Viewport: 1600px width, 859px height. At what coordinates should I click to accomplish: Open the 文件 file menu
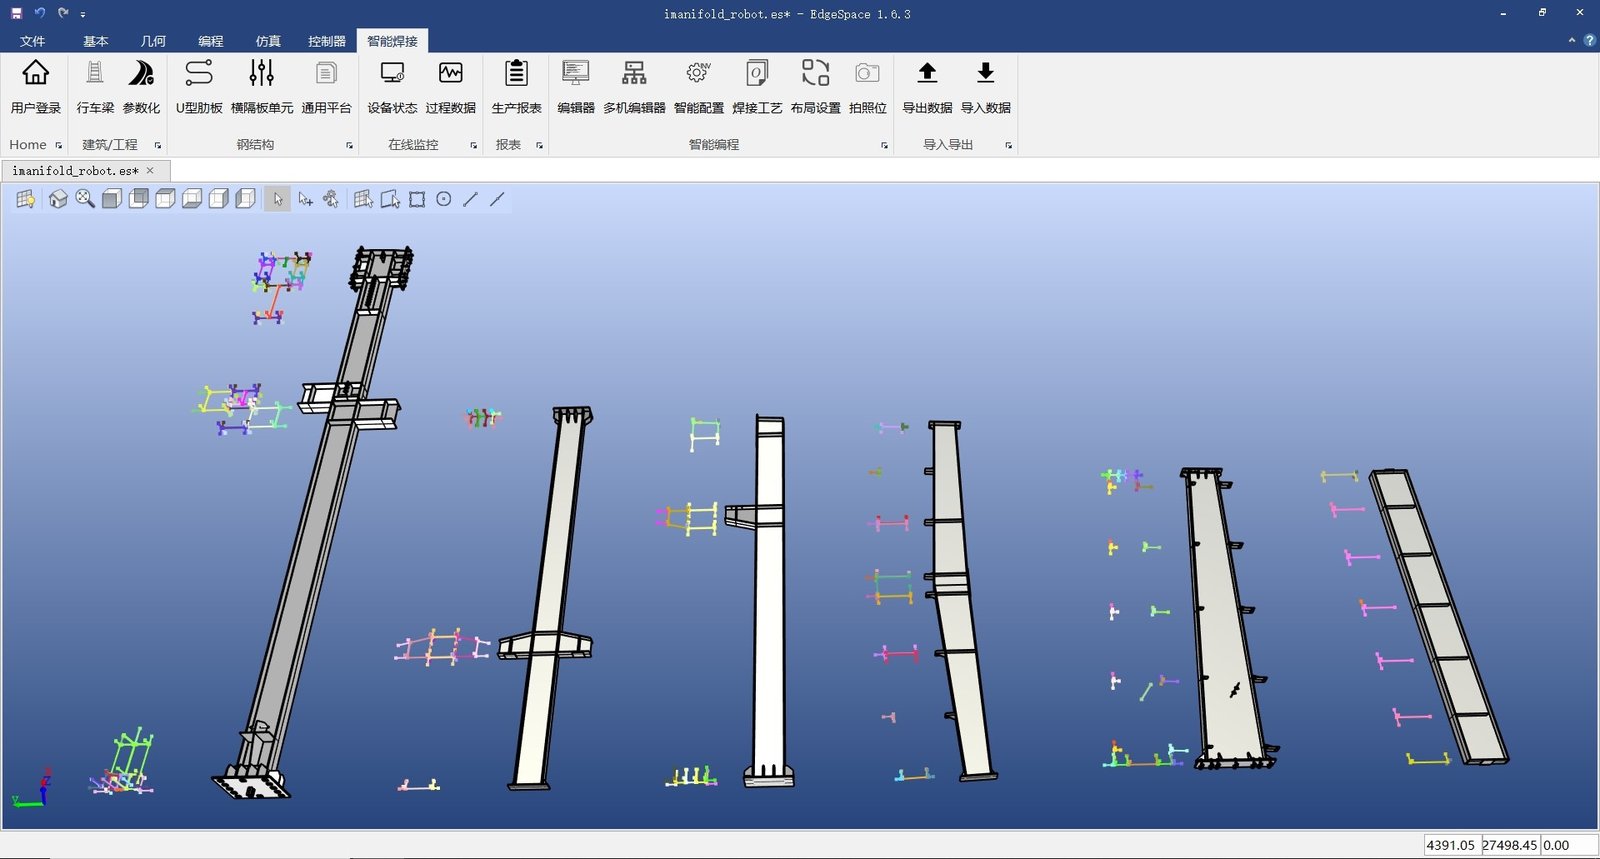coord(33,41)
